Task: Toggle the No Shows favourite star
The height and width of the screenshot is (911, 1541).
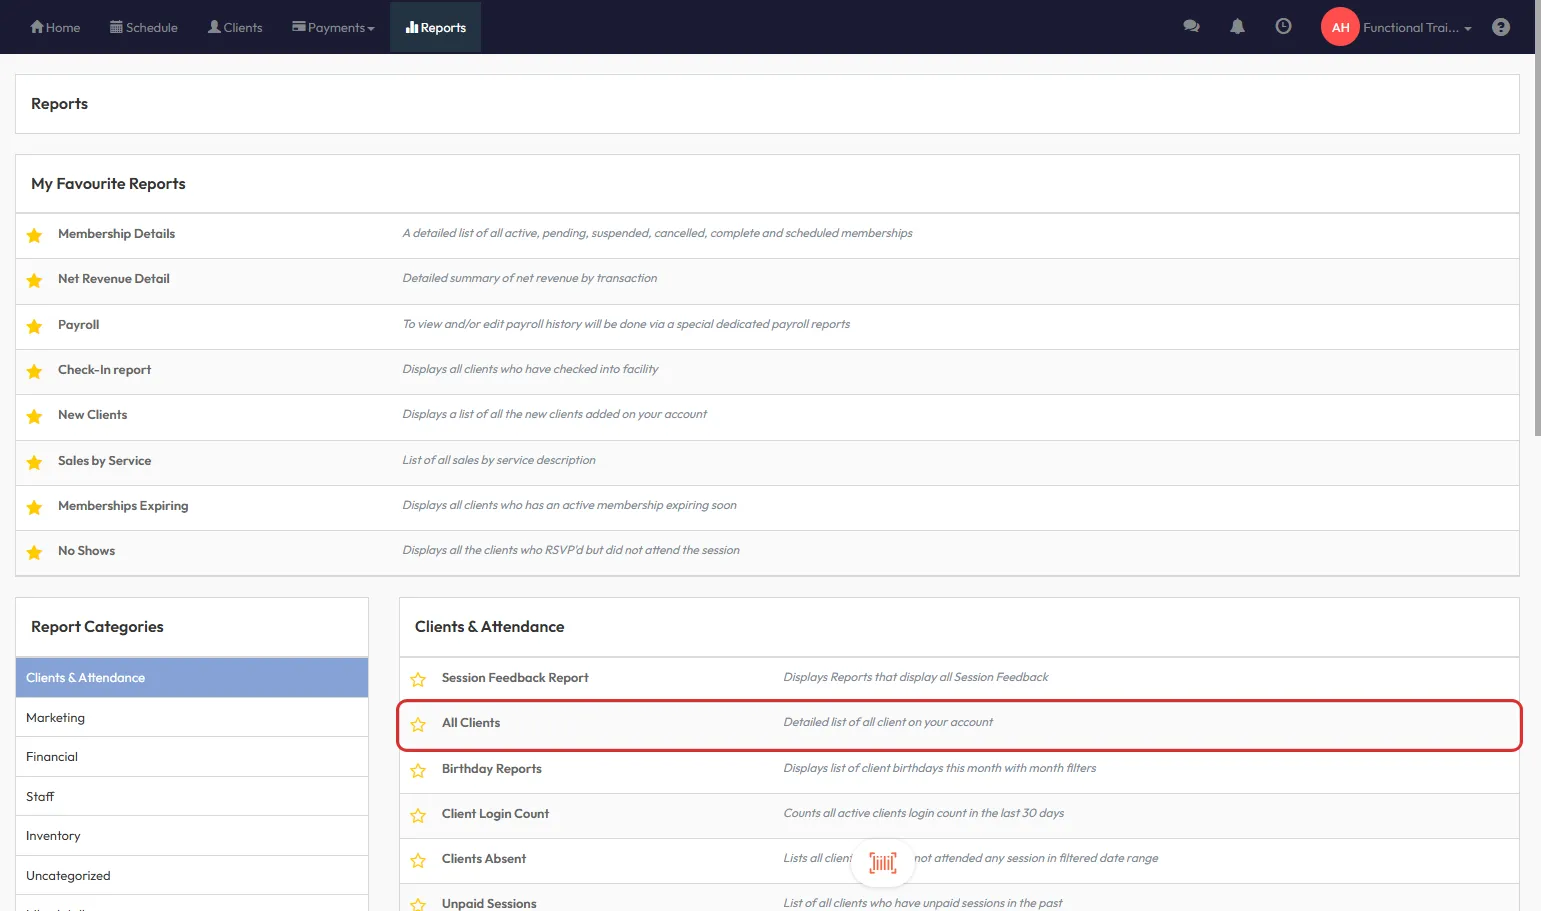Action: click(x=35, y=552)
